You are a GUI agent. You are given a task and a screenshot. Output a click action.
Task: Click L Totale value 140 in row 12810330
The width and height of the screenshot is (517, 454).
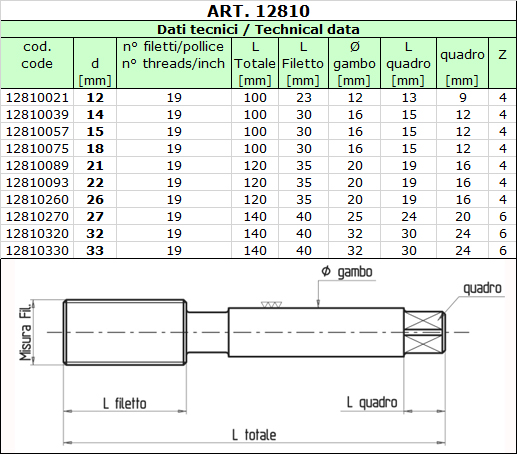point(255,251)
